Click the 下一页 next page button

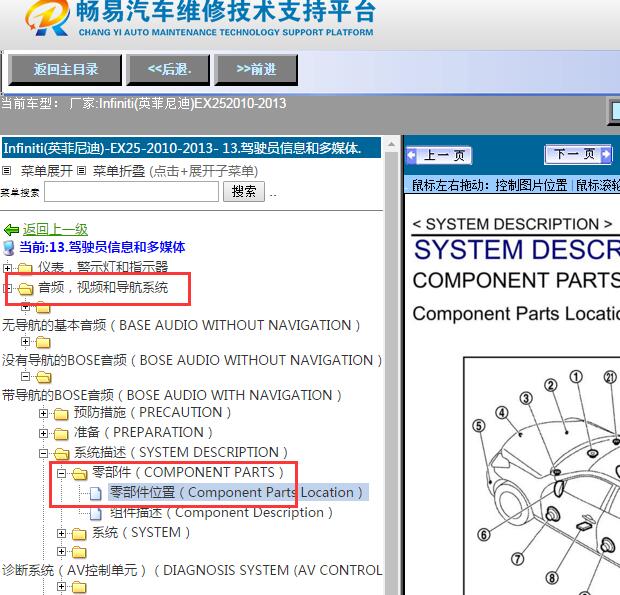point(578,154)
